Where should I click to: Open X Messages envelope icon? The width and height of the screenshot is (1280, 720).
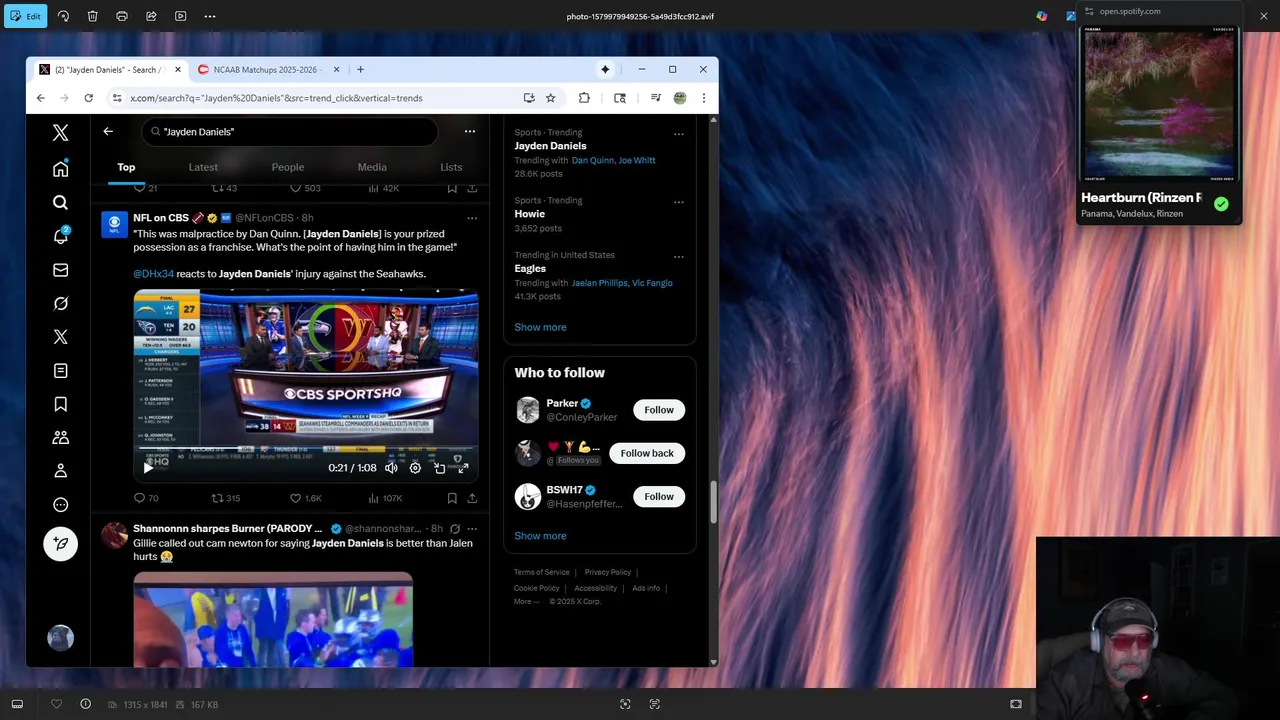tap(60, 270)
